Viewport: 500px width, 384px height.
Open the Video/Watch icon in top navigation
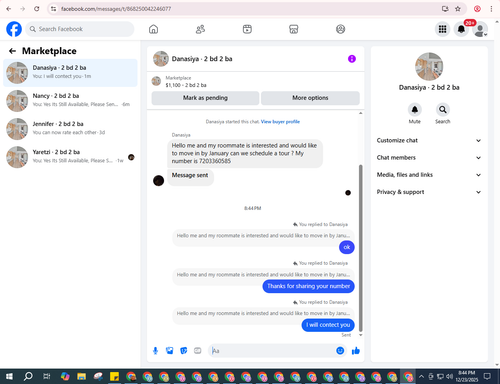click(247, 29)
